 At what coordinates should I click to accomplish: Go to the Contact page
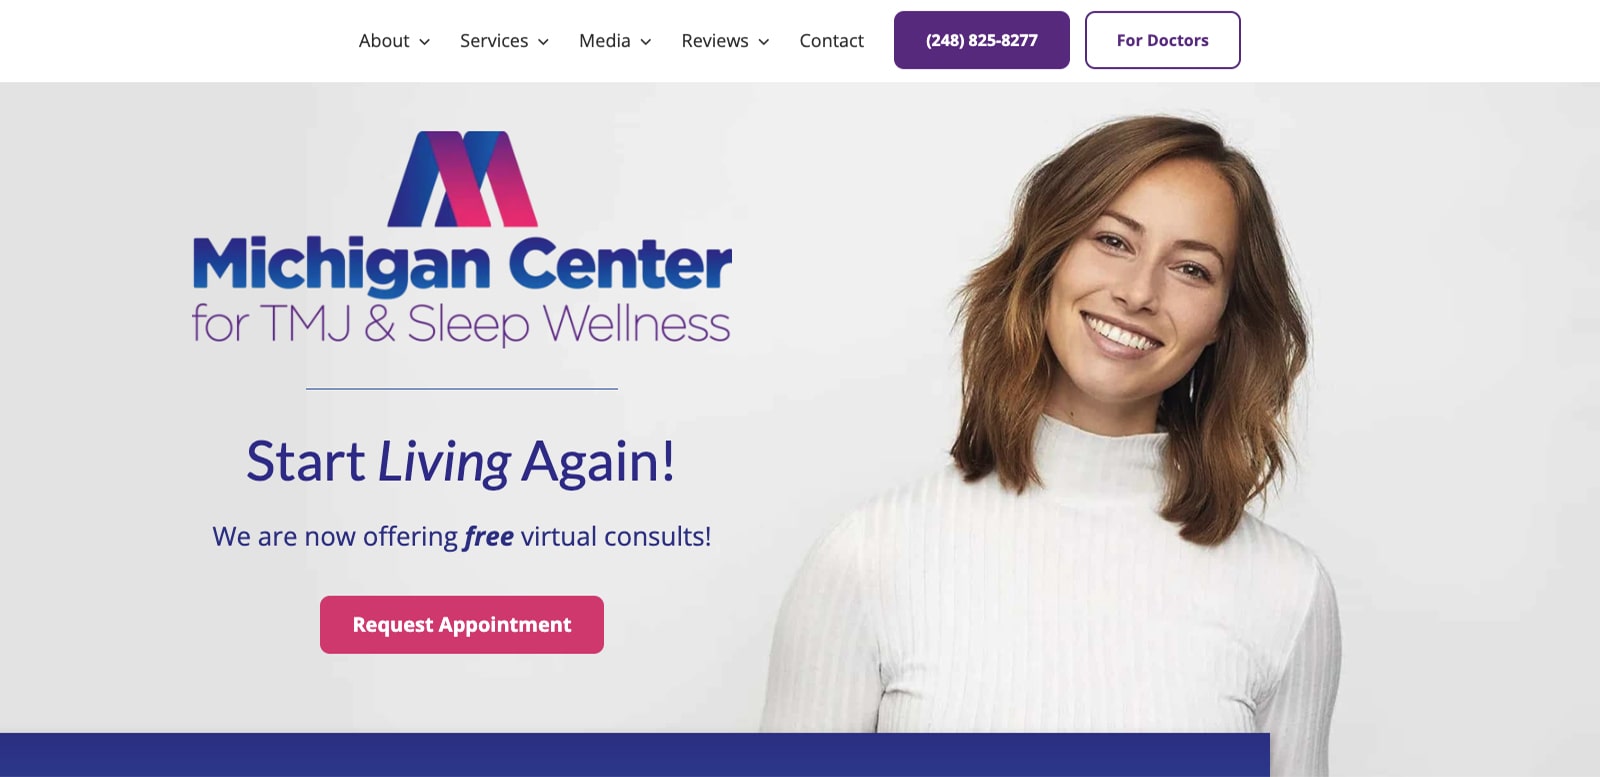[831, 41]
